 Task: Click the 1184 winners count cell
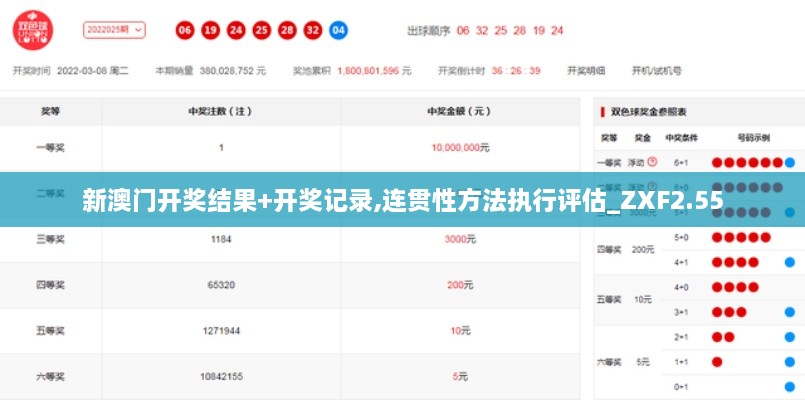pyautogui.click(x=221, y=239)
